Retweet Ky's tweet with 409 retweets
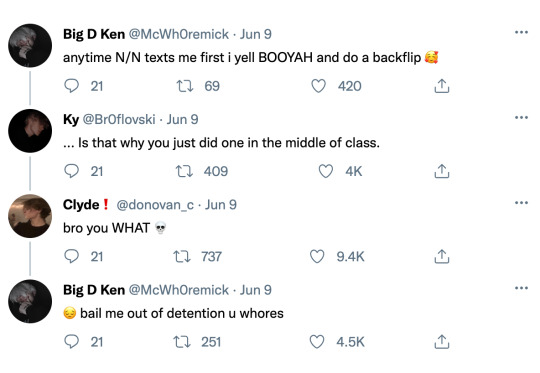Image resolution: width=540 pixels, height=373 pixels. point(184,171)
